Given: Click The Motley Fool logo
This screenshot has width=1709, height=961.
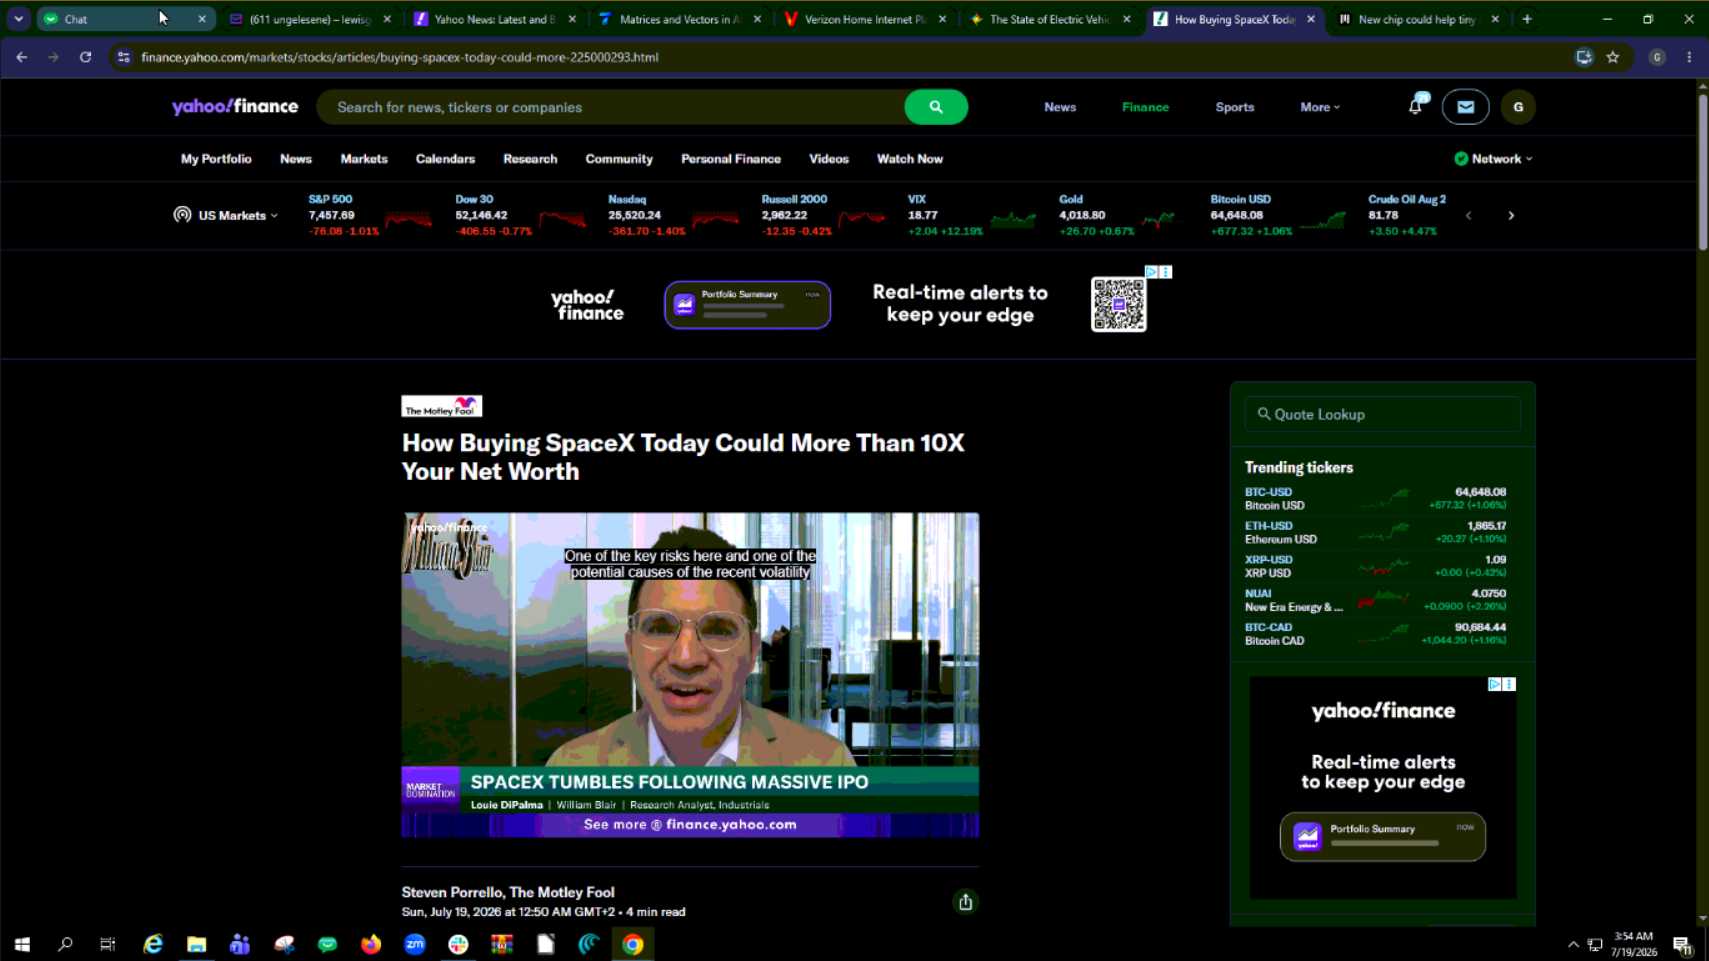Looking at the screenshot, I should (x=442, y=406).
